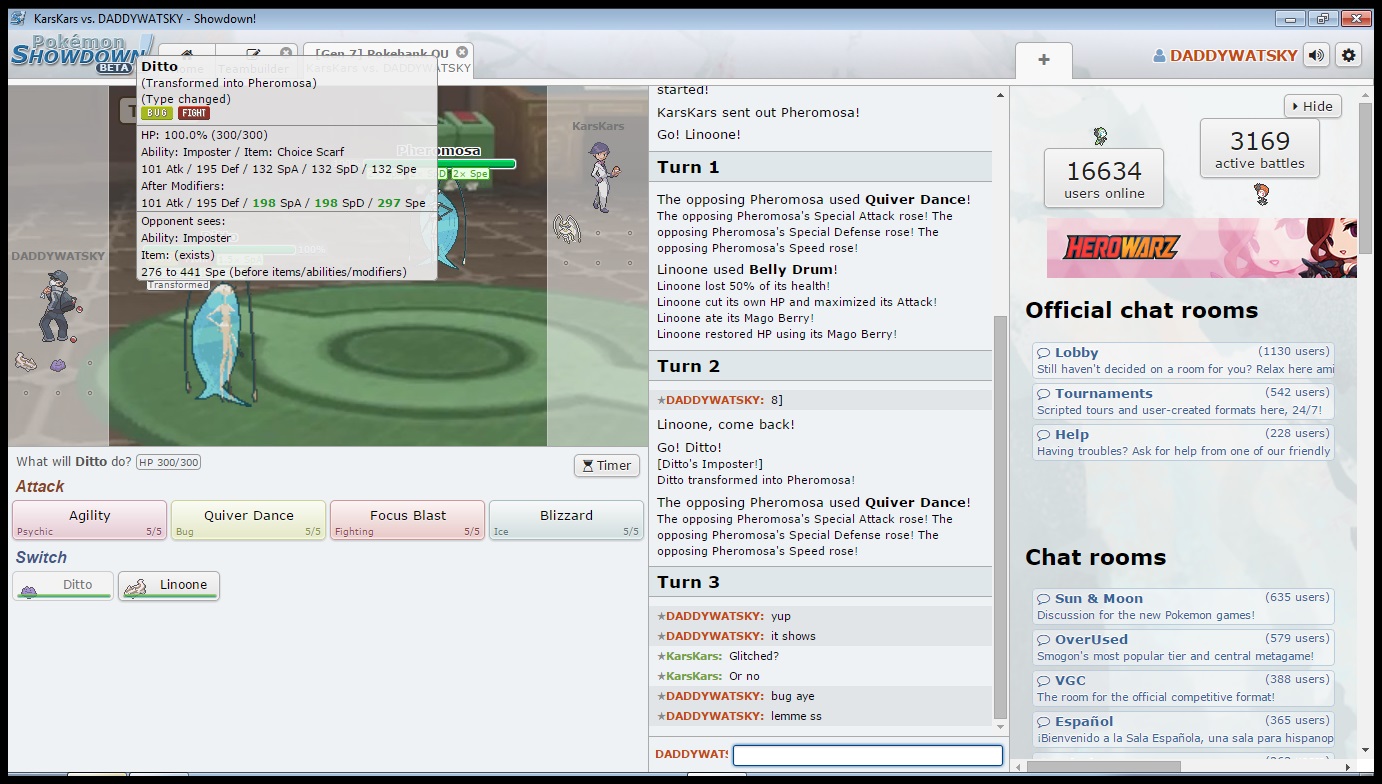This screenshot has height=784, width=1382.
Task: Click the battle chat message input
Action: pos(867,755)
